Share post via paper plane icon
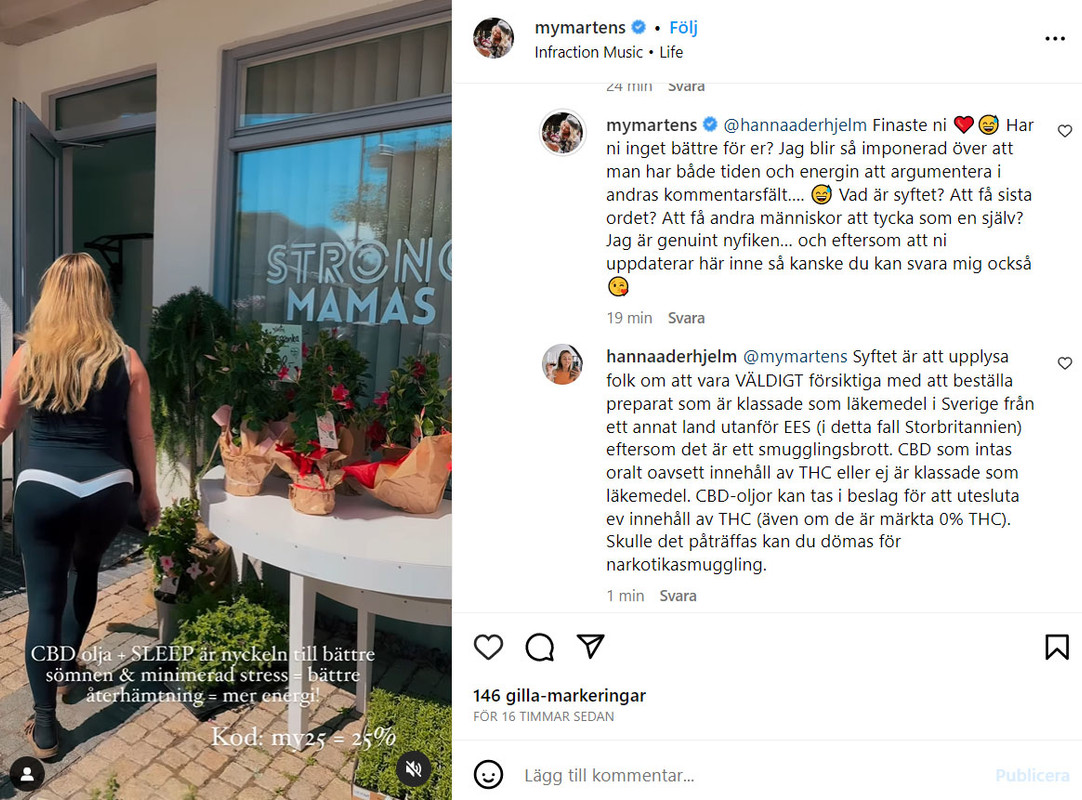The height and width of the screenshot is (800, 1082). click(591, 646)
